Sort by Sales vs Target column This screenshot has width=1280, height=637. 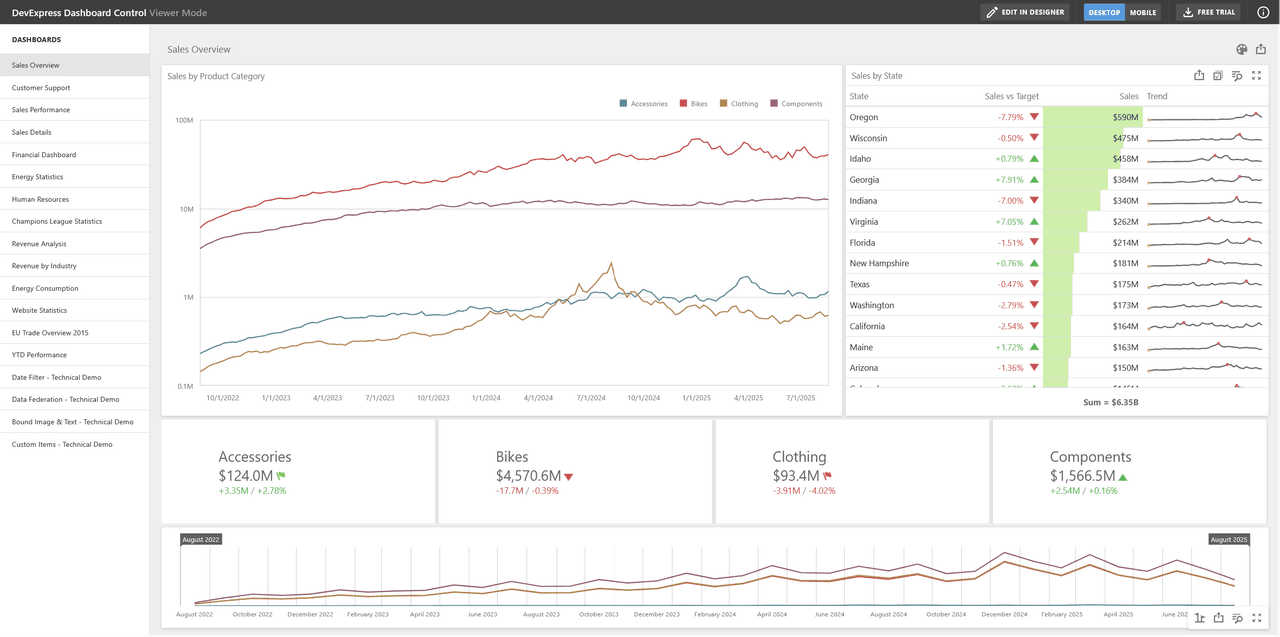[x=1012, y=97]
